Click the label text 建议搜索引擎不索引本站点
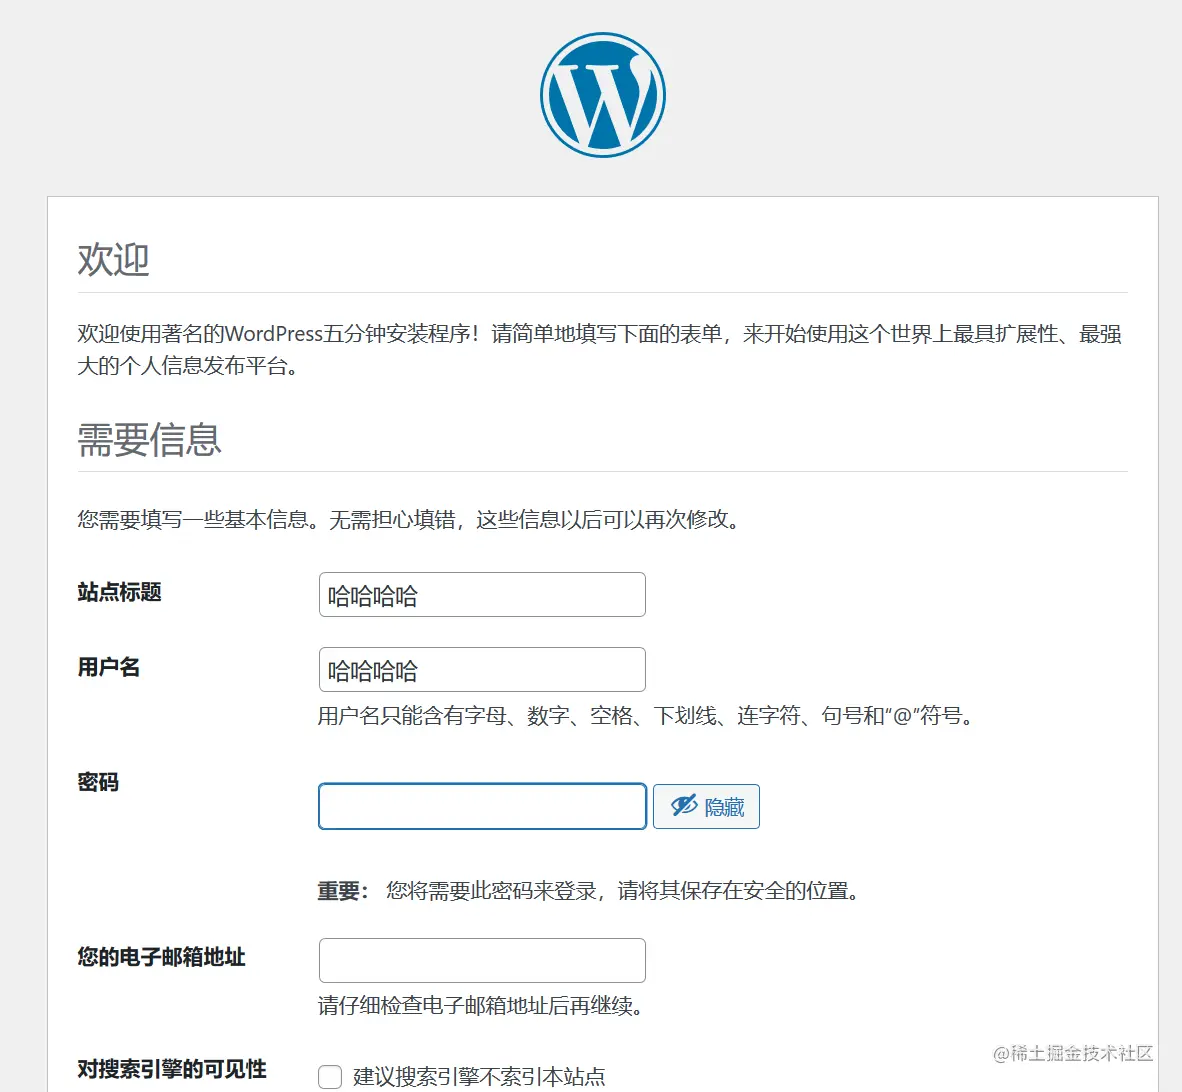1182x1092 pixels. [x=479, y=1076]
